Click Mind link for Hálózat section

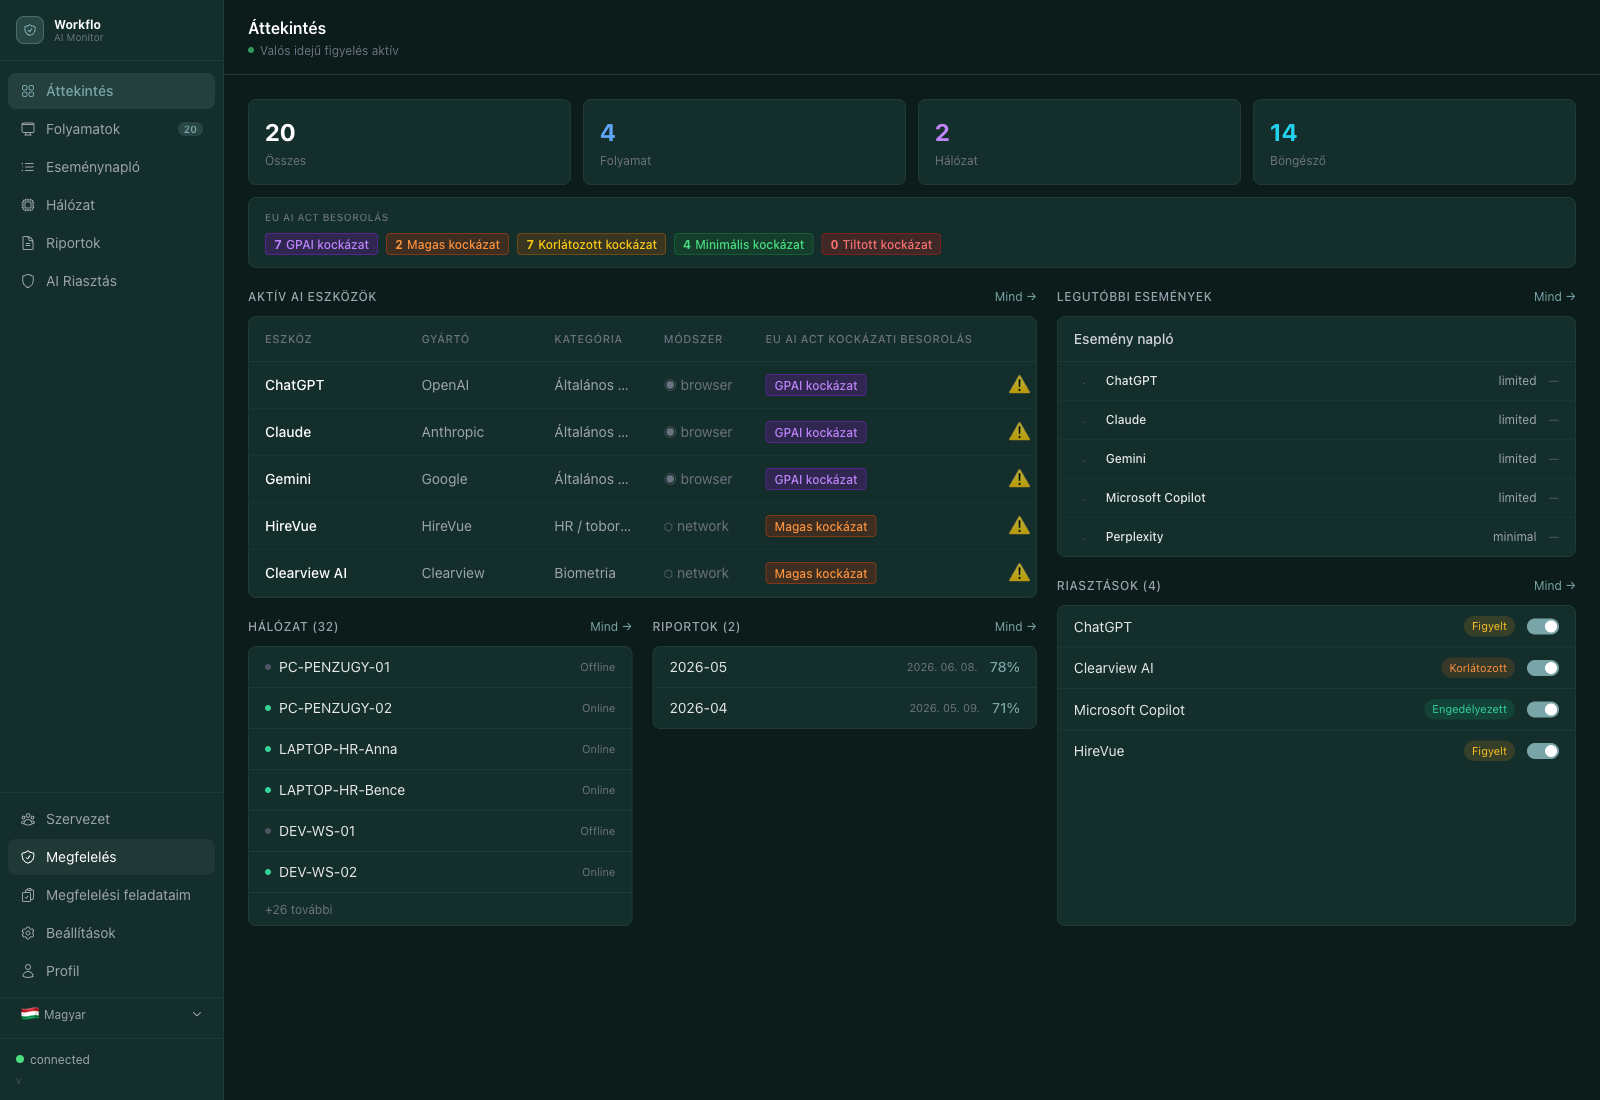tap(610, 627)
